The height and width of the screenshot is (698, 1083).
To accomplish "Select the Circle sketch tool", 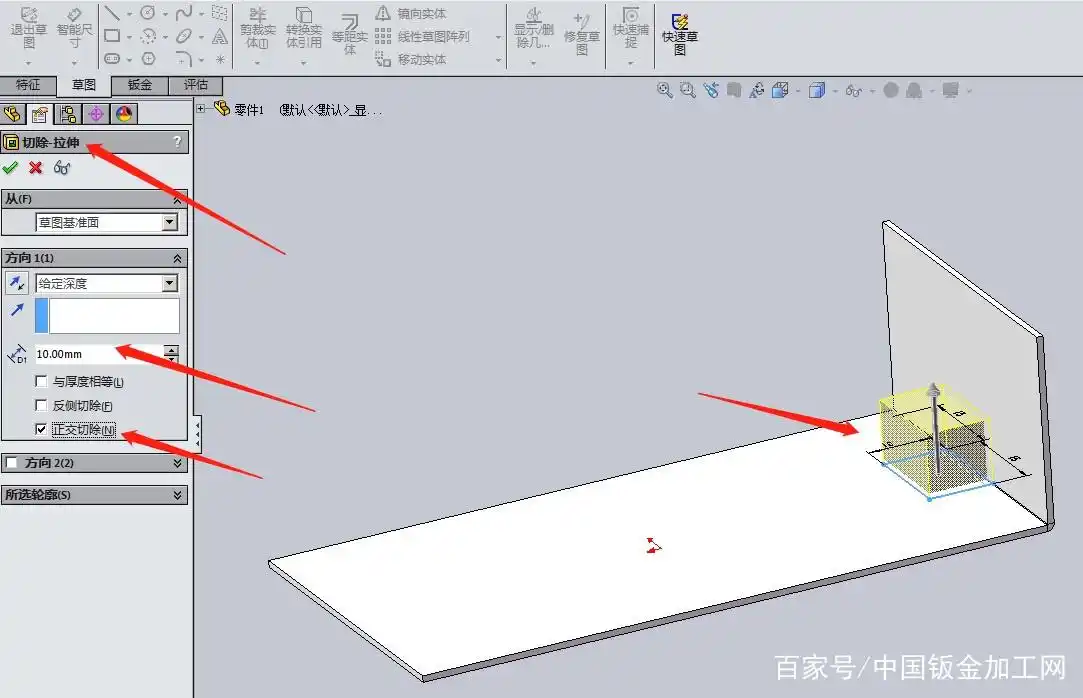I will (148, 13).
